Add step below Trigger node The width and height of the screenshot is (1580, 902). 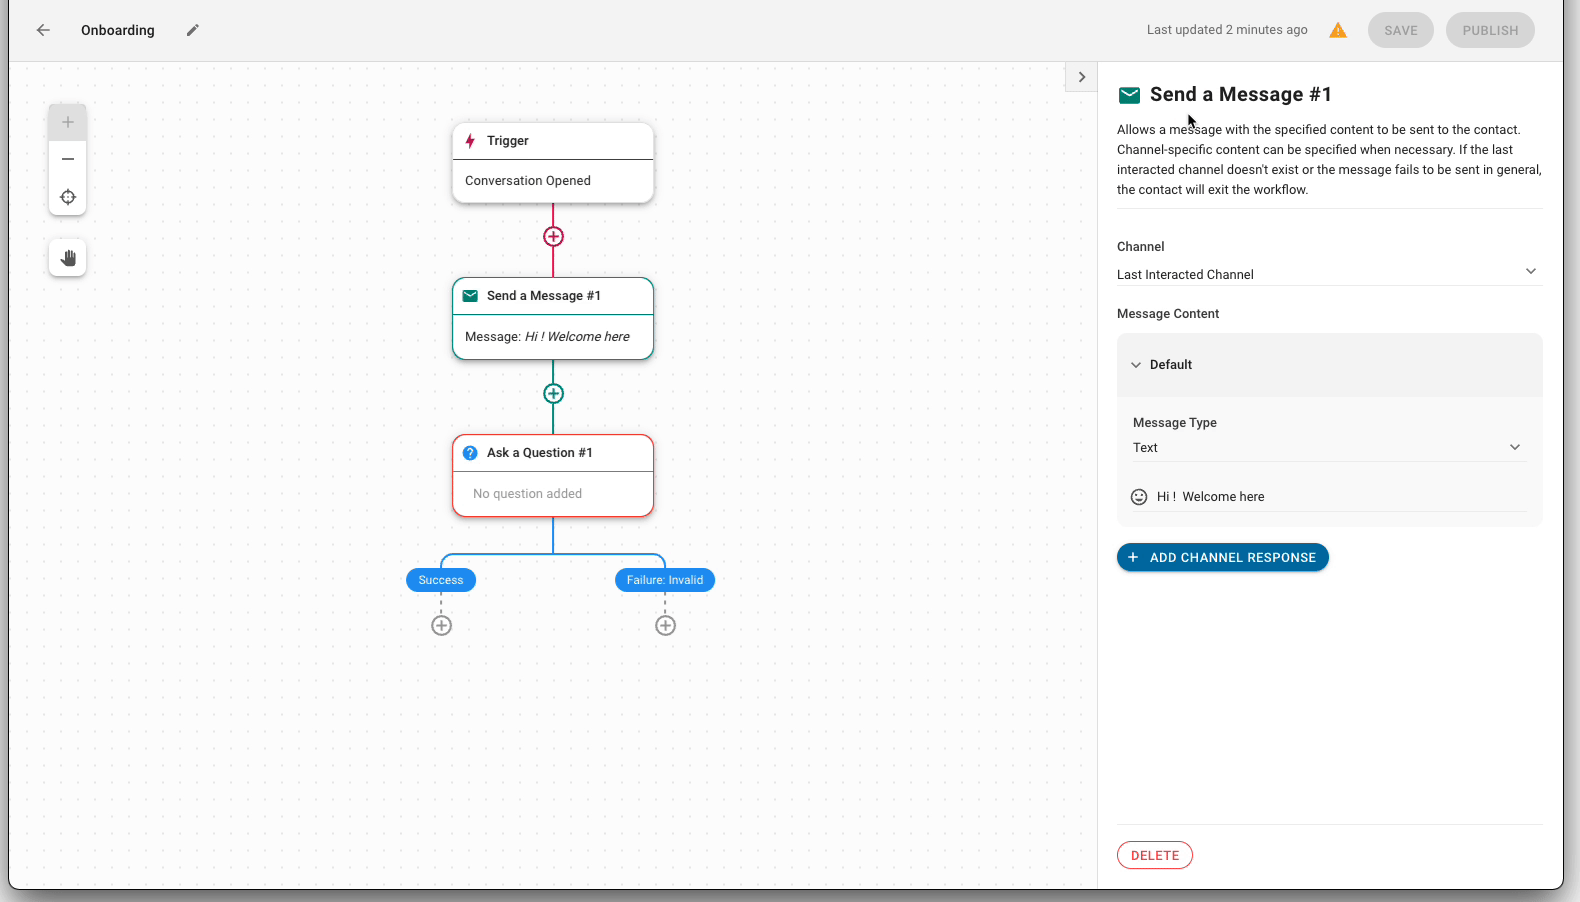coord(553,237)
